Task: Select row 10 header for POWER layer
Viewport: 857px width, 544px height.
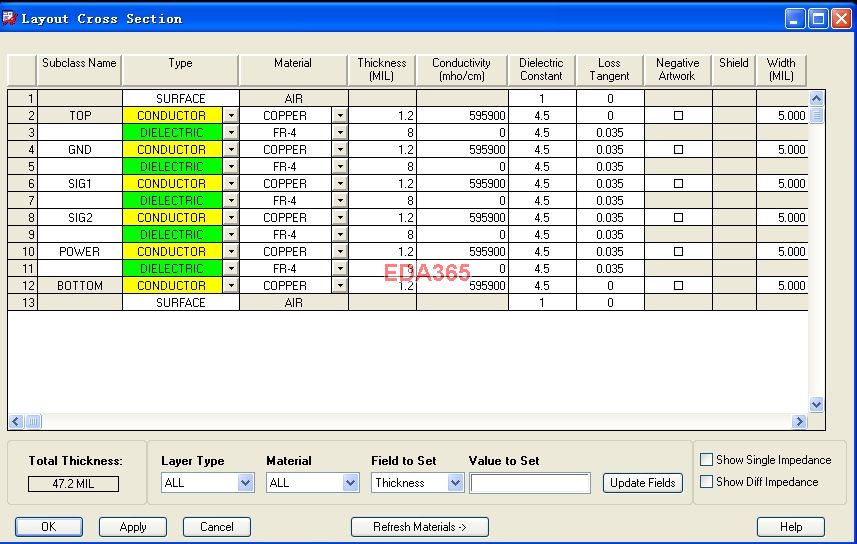Action: pos(22,252)
